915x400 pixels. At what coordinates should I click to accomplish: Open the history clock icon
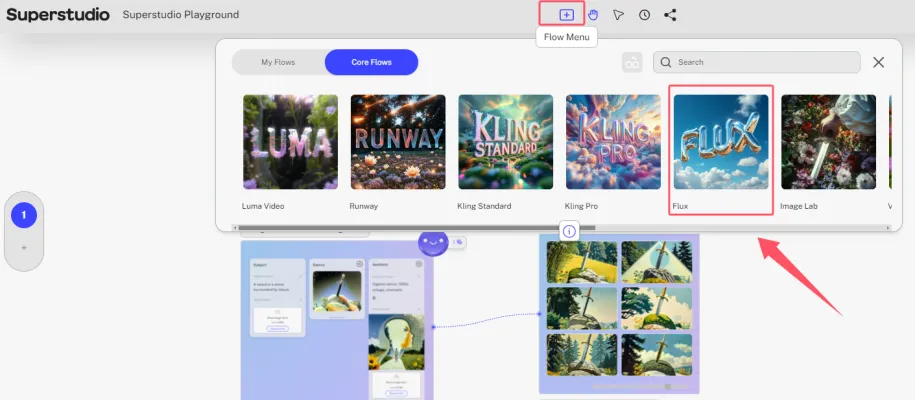[x=645, y=15]
